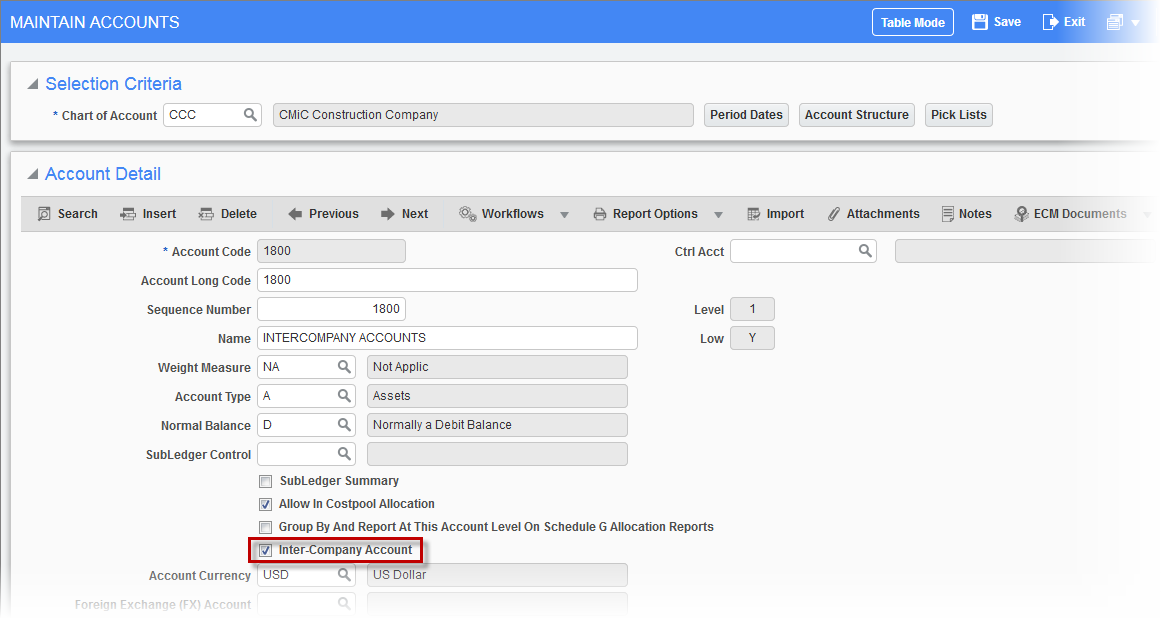Uncheck the Inter-Company Account checkbox
The width and height of the screenshot is (1161, 619).
click(x=266, y=550)
